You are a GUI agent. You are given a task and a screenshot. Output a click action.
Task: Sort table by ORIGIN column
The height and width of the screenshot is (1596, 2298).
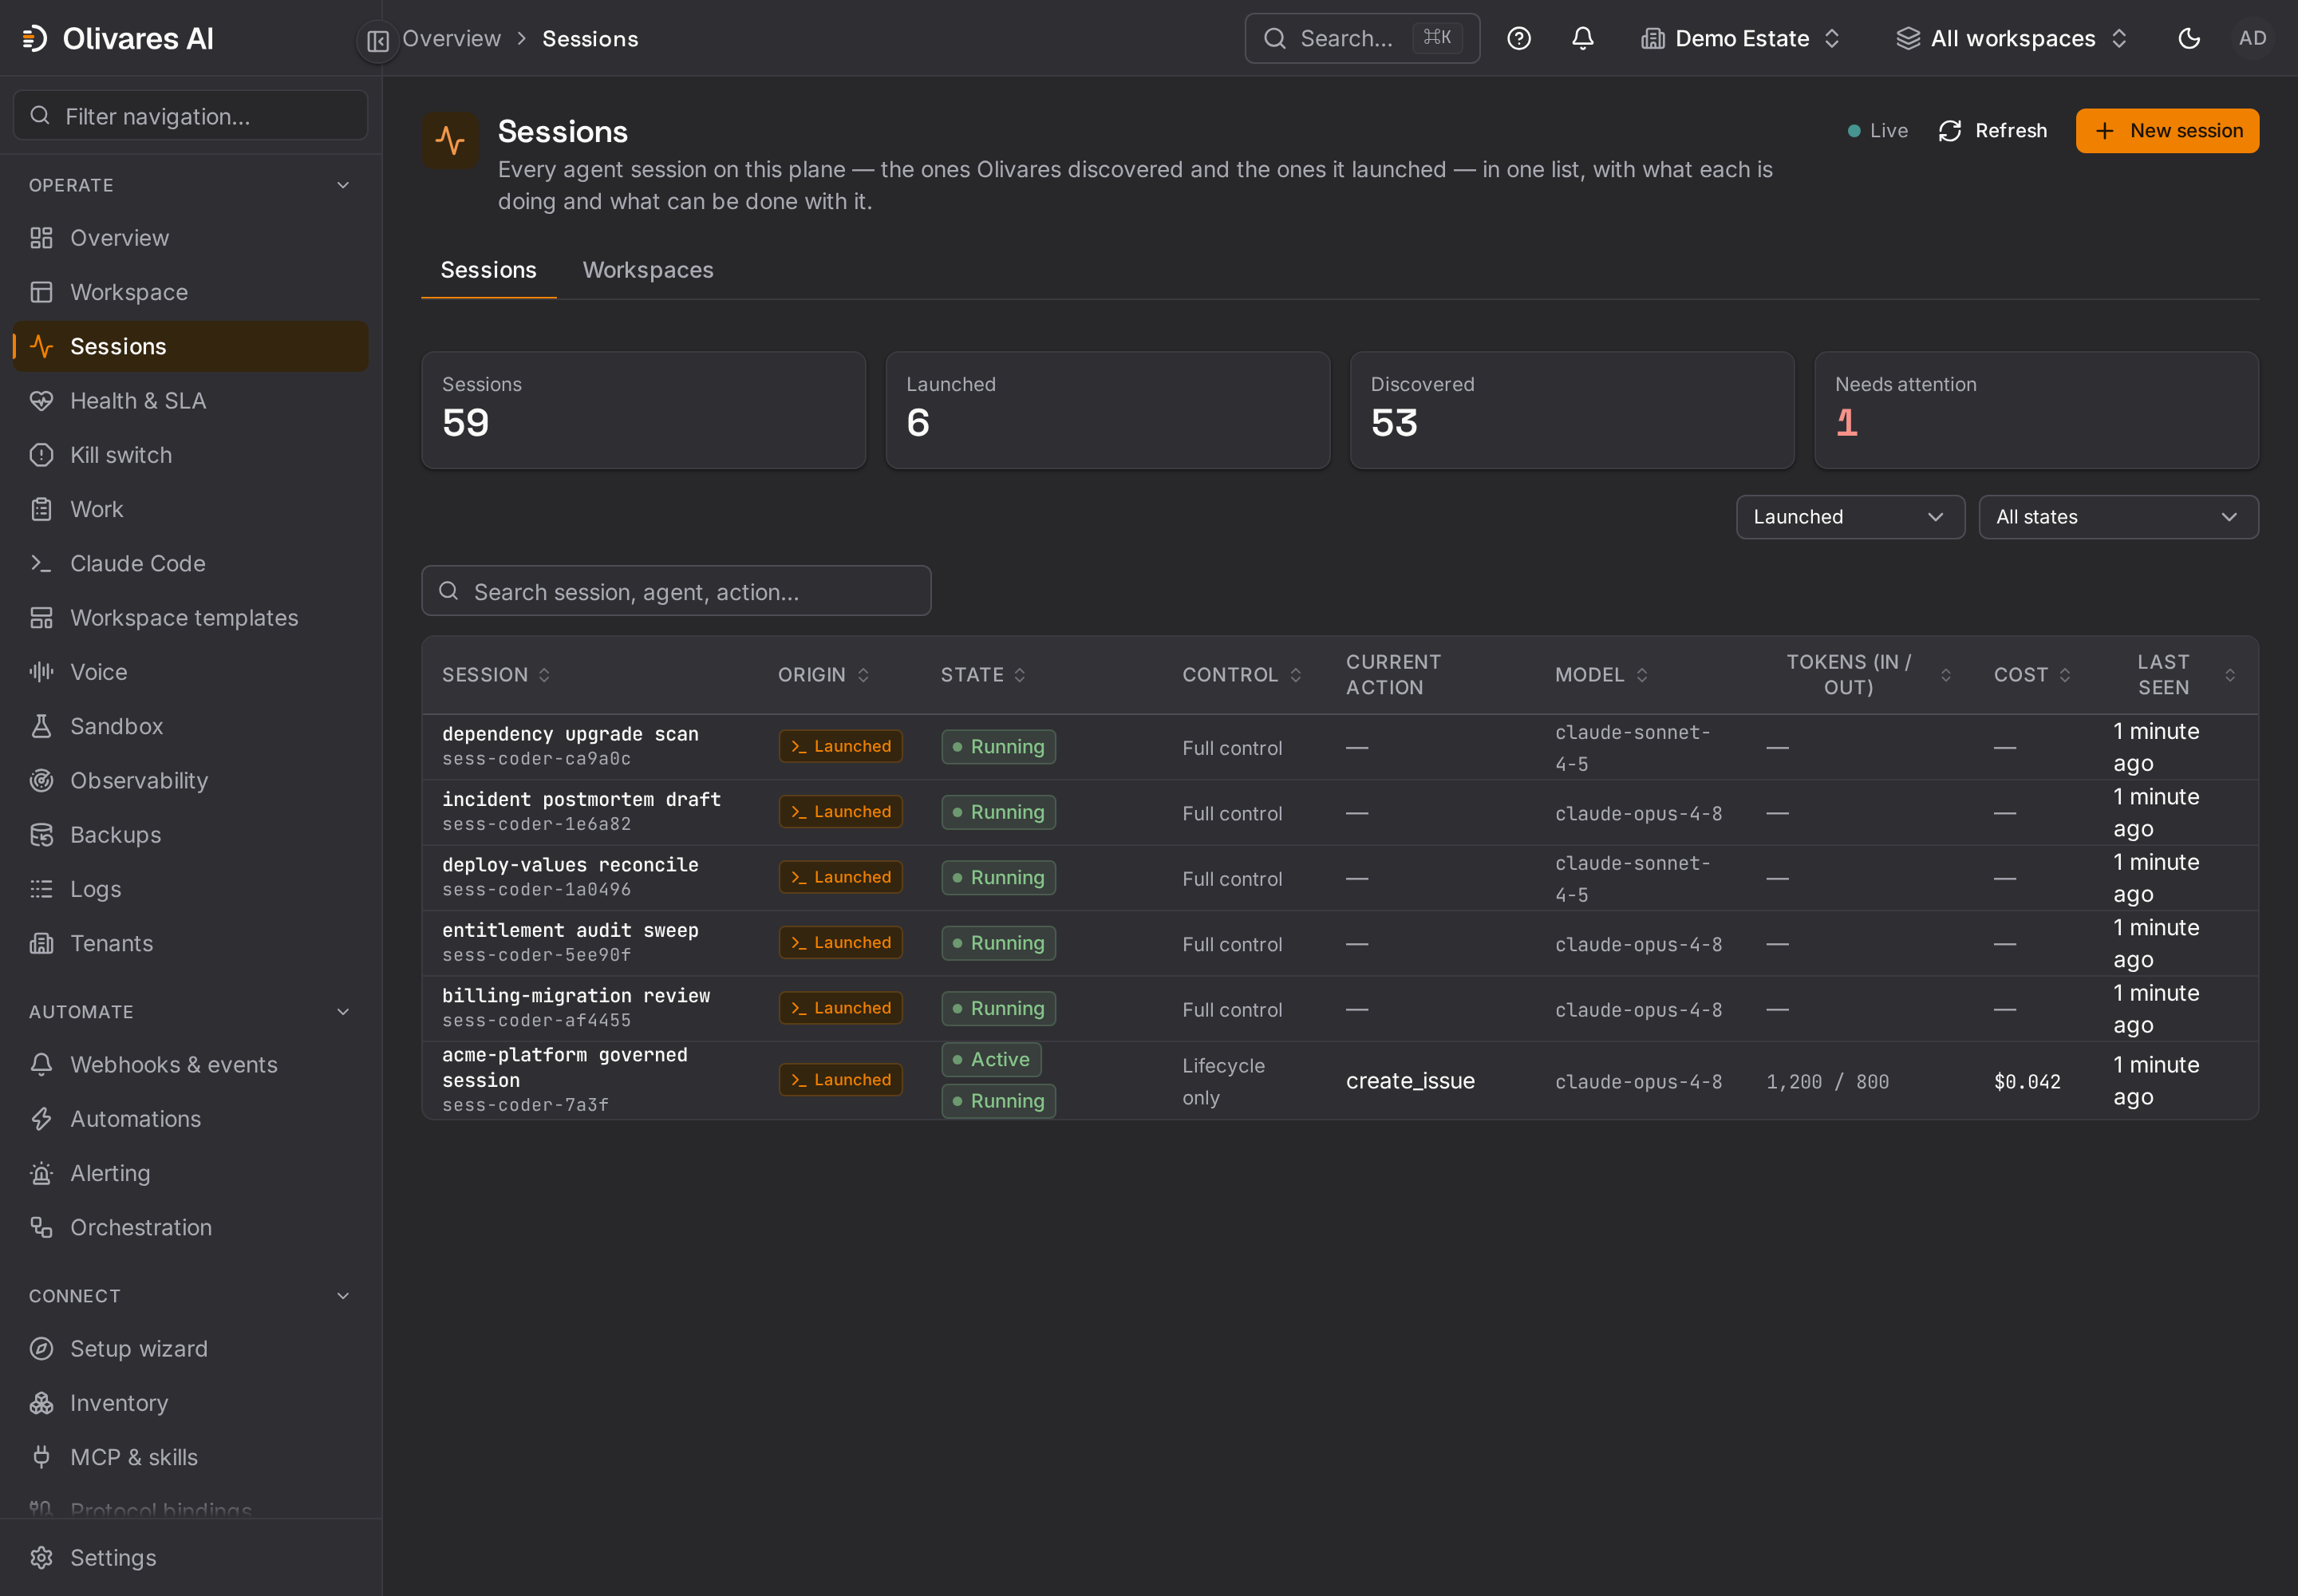tap(824, 675)
